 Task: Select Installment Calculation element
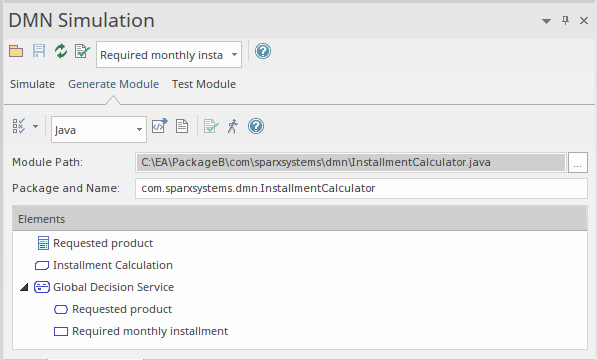click(113, 265)
